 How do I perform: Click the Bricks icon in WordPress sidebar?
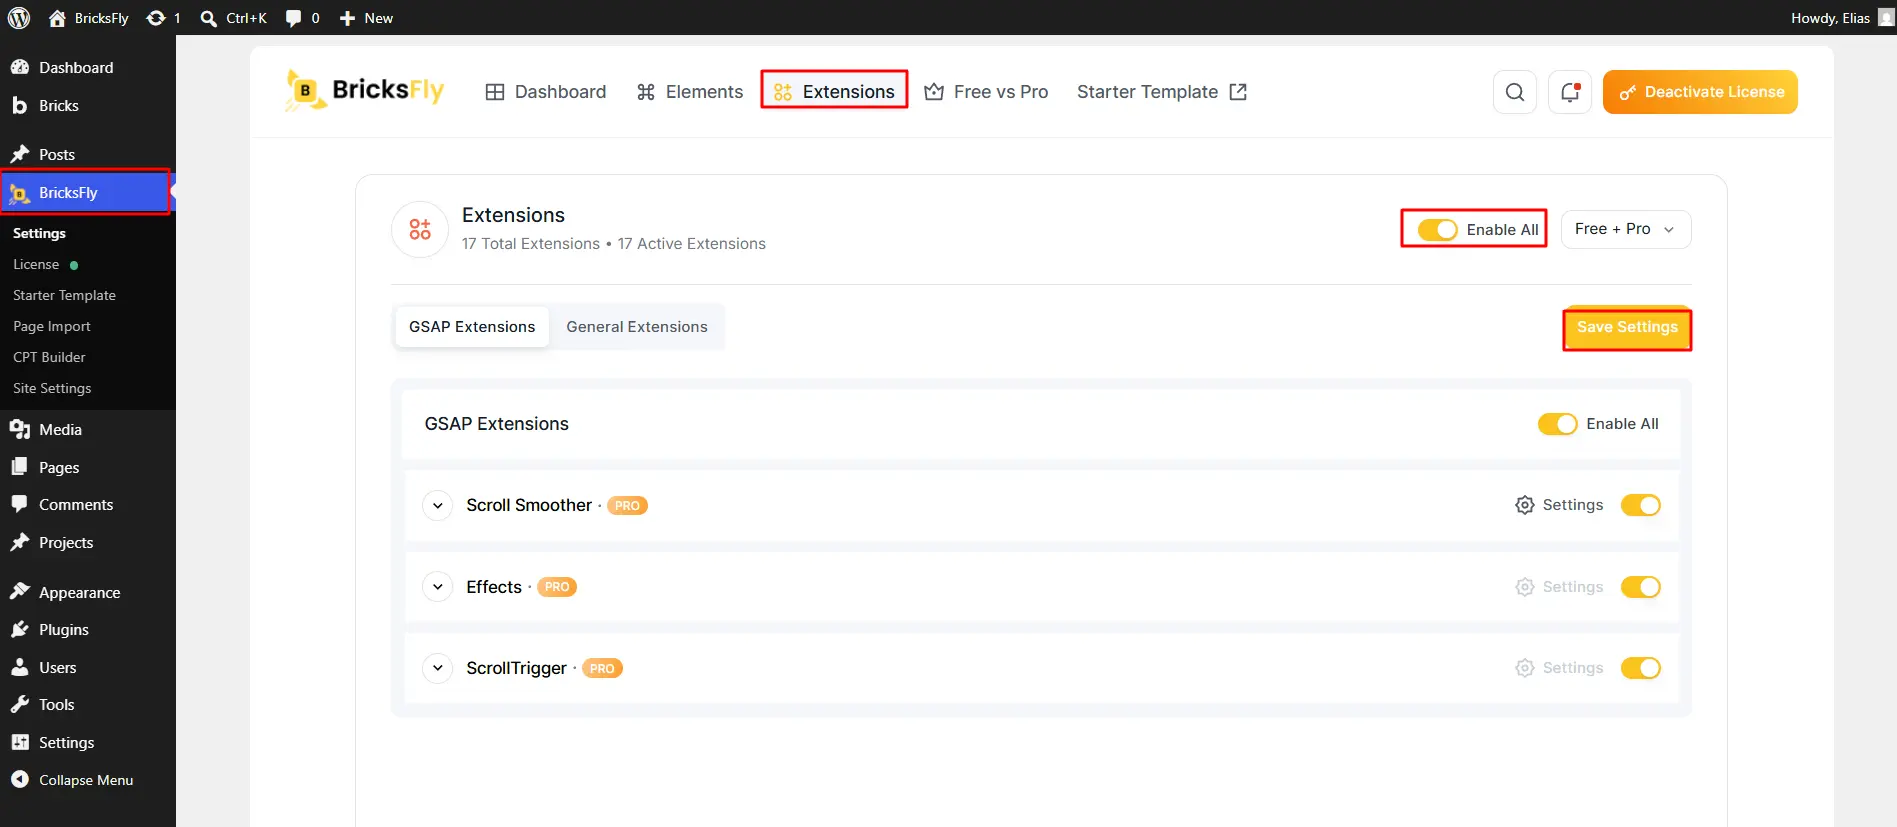[19, 105]
